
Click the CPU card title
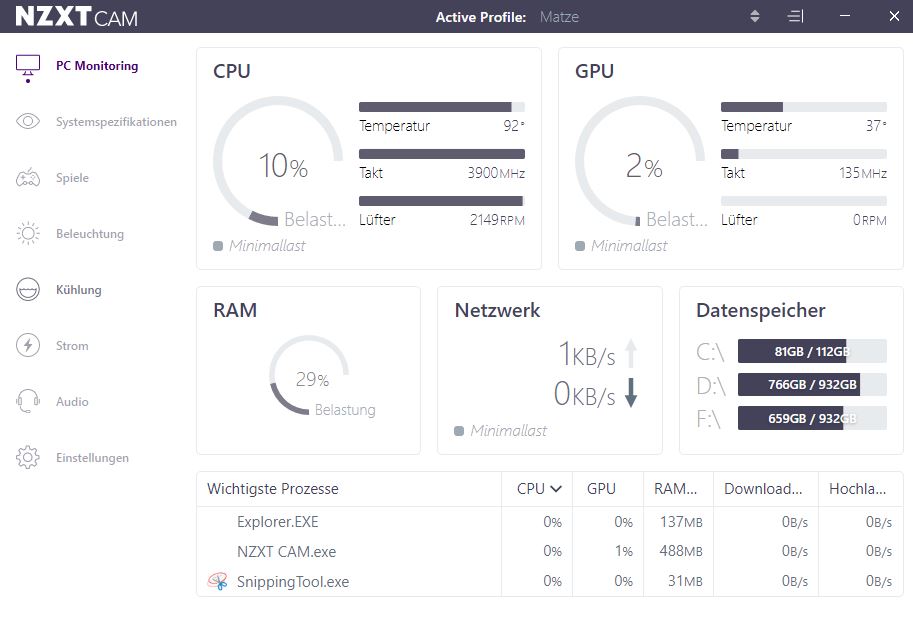[x=232, y=71]
